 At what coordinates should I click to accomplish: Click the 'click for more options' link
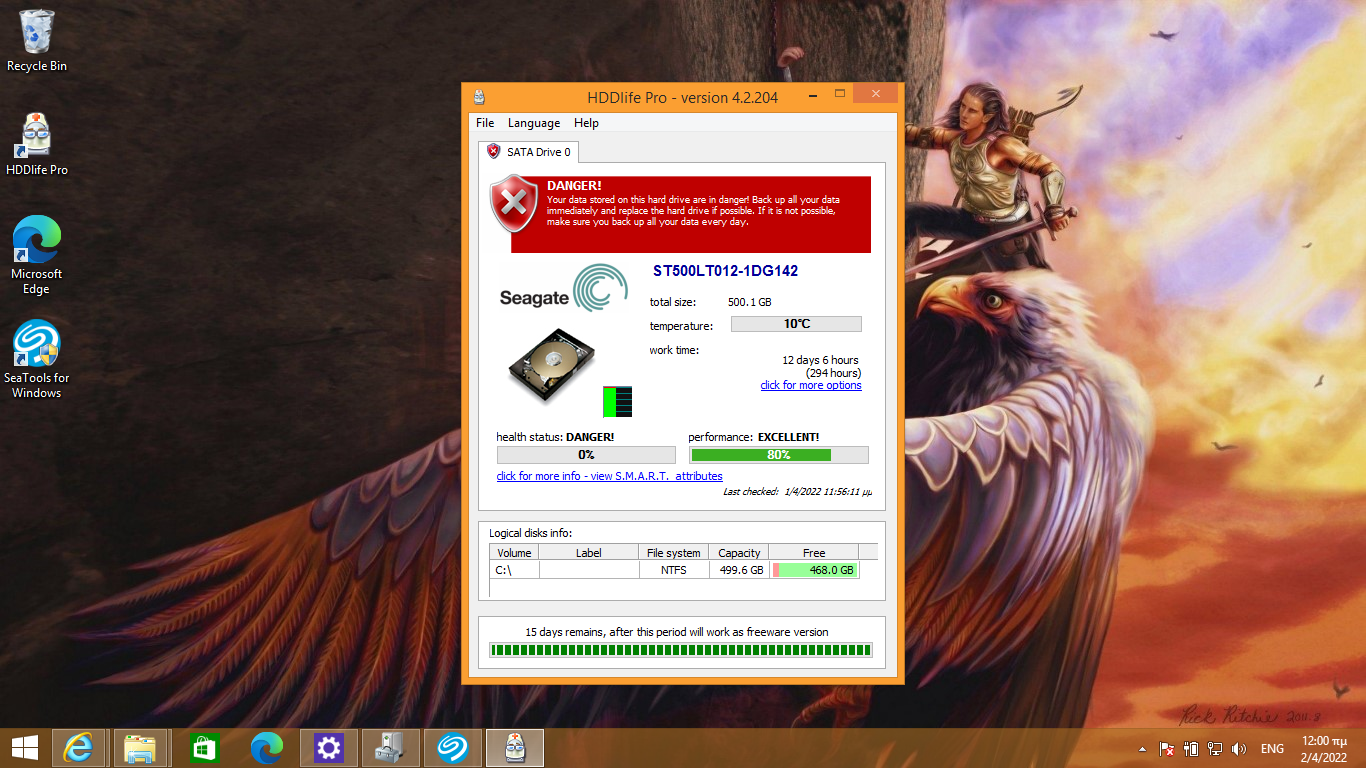point(810,385)
